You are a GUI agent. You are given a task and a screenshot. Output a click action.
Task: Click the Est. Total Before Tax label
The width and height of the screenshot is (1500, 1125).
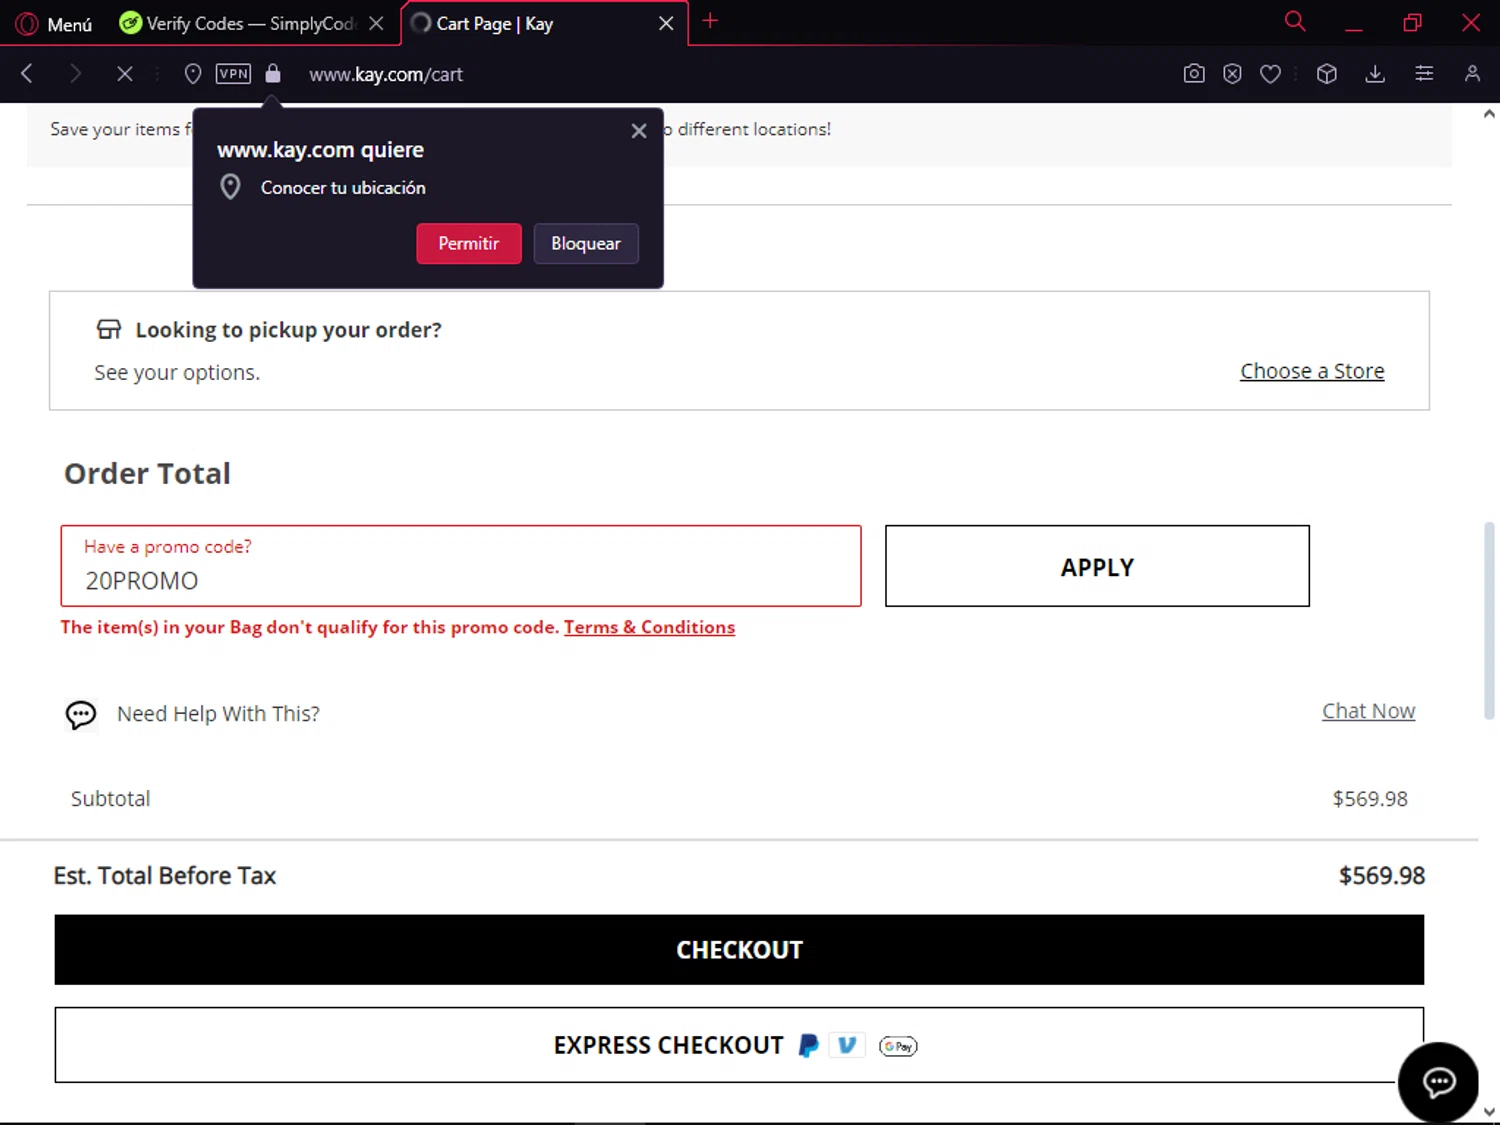click(x=165, y=876)
